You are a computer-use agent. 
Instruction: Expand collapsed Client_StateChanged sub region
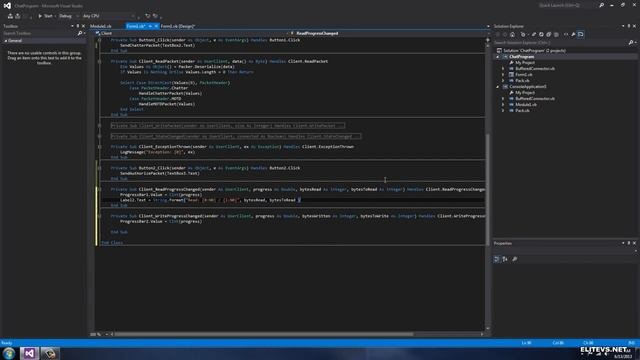[x=99, y=136]
